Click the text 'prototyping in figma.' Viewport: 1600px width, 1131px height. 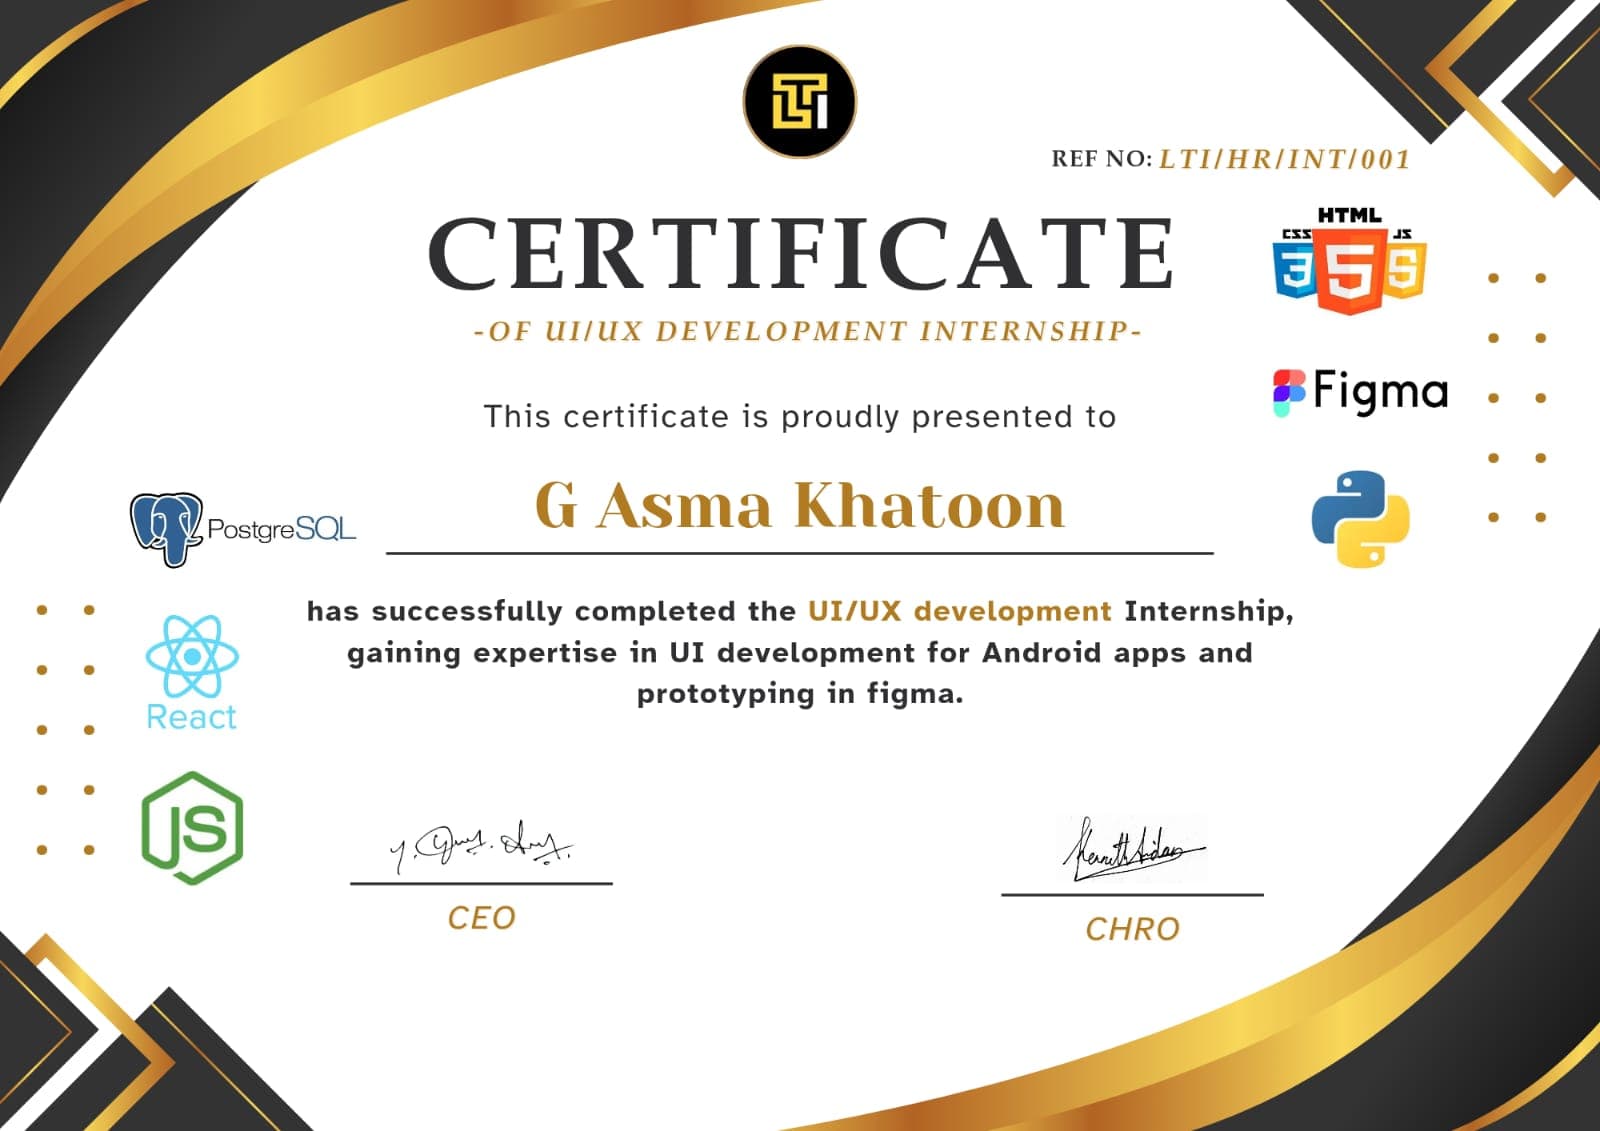tap(800, 694)
